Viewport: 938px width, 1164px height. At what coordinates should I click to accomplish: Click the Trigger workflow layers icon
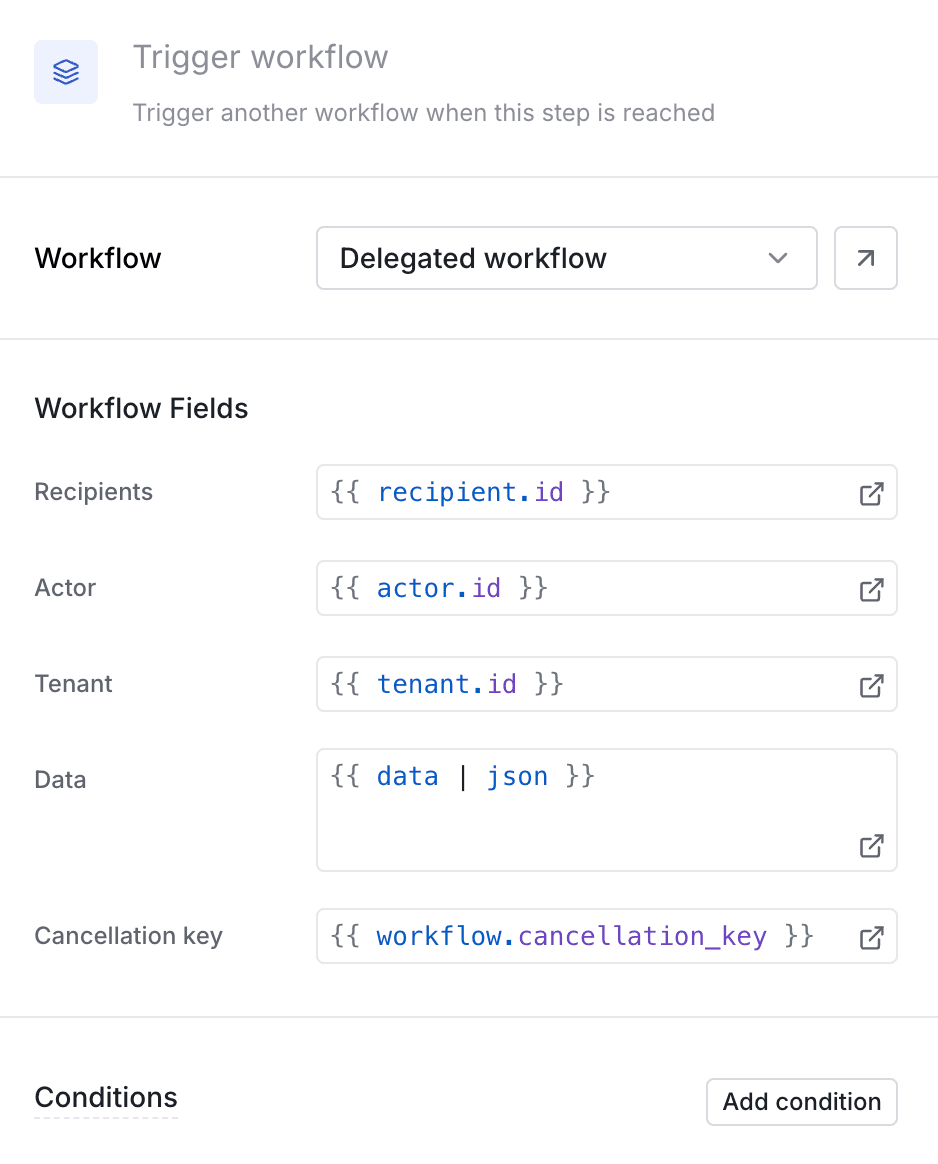point(65,71)
